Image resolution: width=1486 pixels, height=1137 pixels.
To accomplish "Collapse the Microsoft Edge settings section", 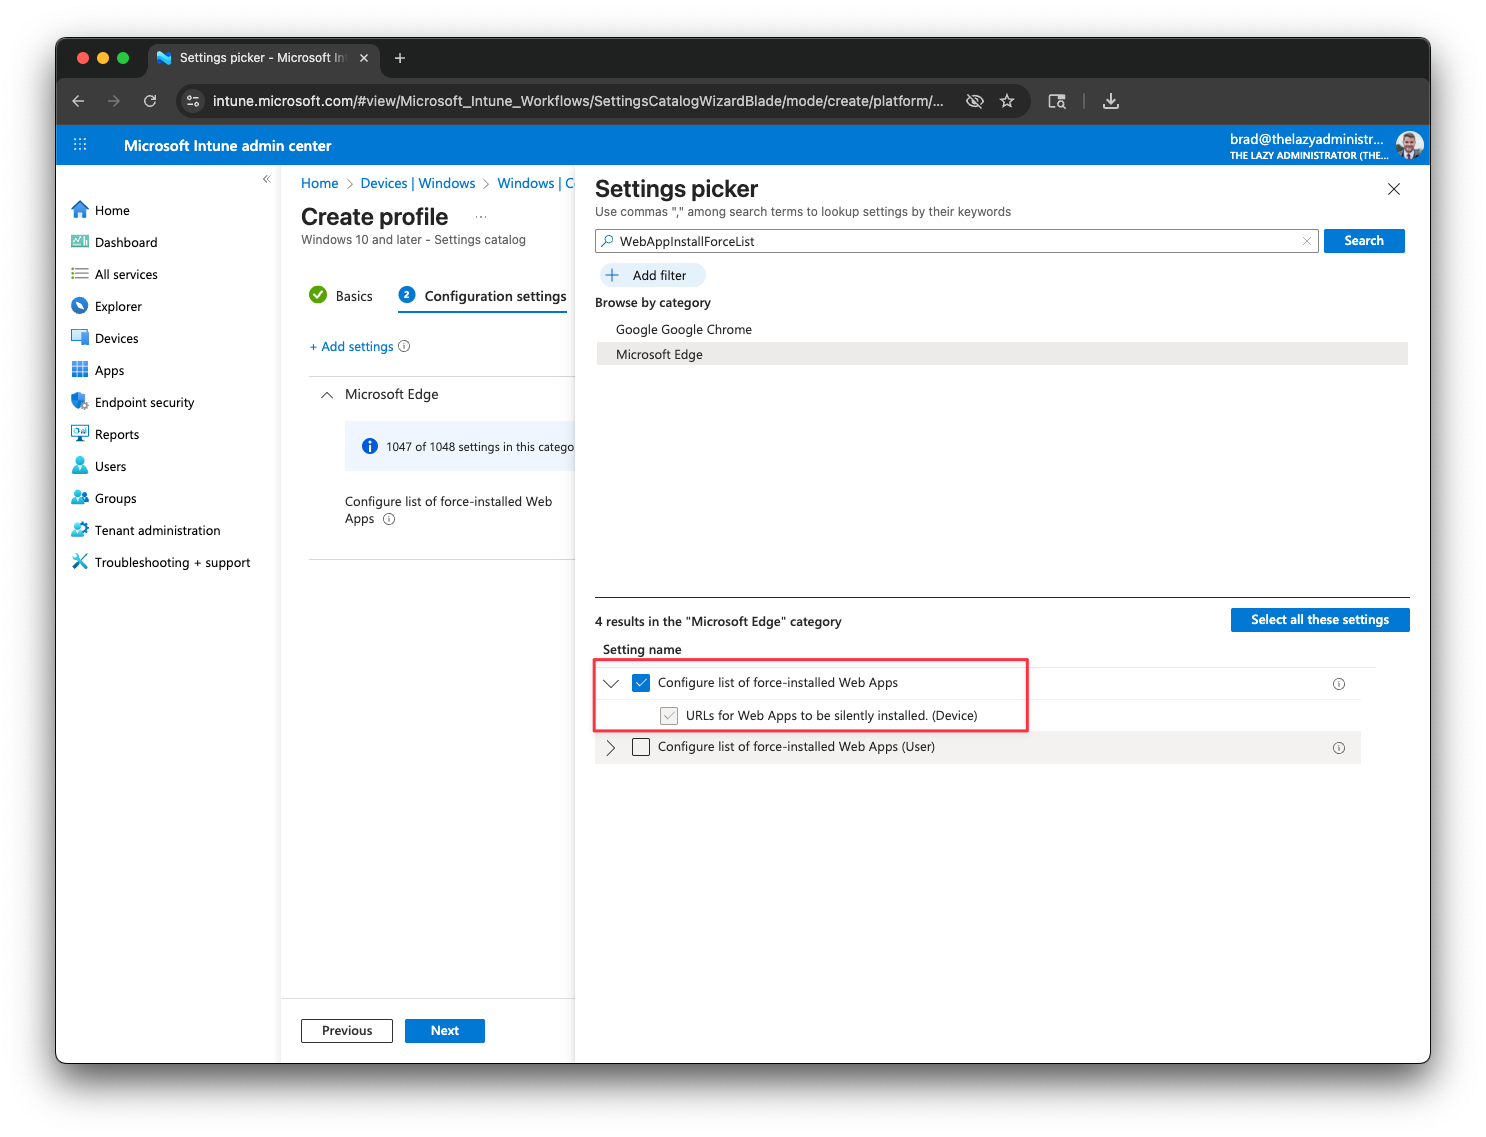I will pos(327,395).
